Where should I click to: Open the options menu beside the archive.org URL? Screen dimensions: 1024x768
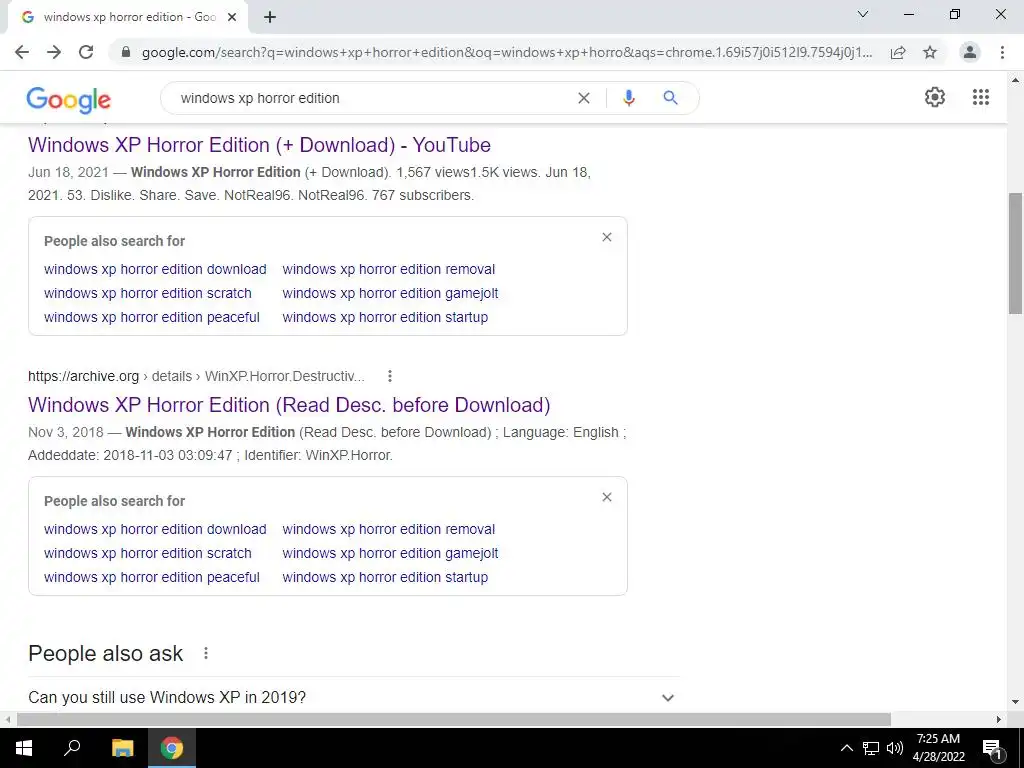389,376
